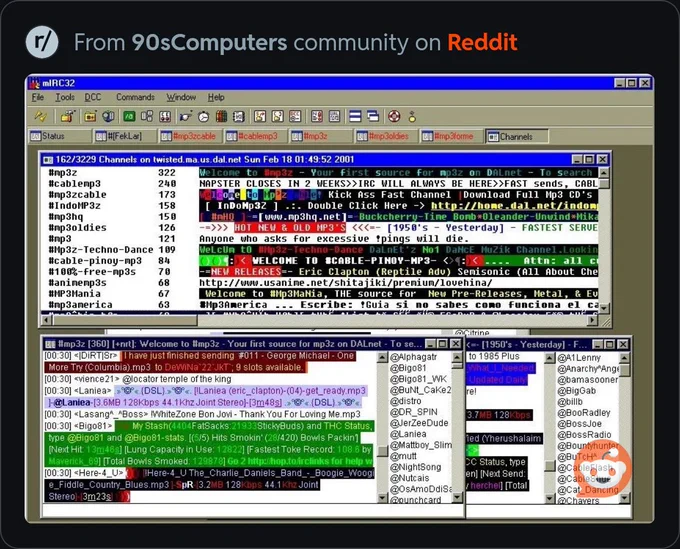Open the Received Files toolbar icon

(x=317, y=116)
